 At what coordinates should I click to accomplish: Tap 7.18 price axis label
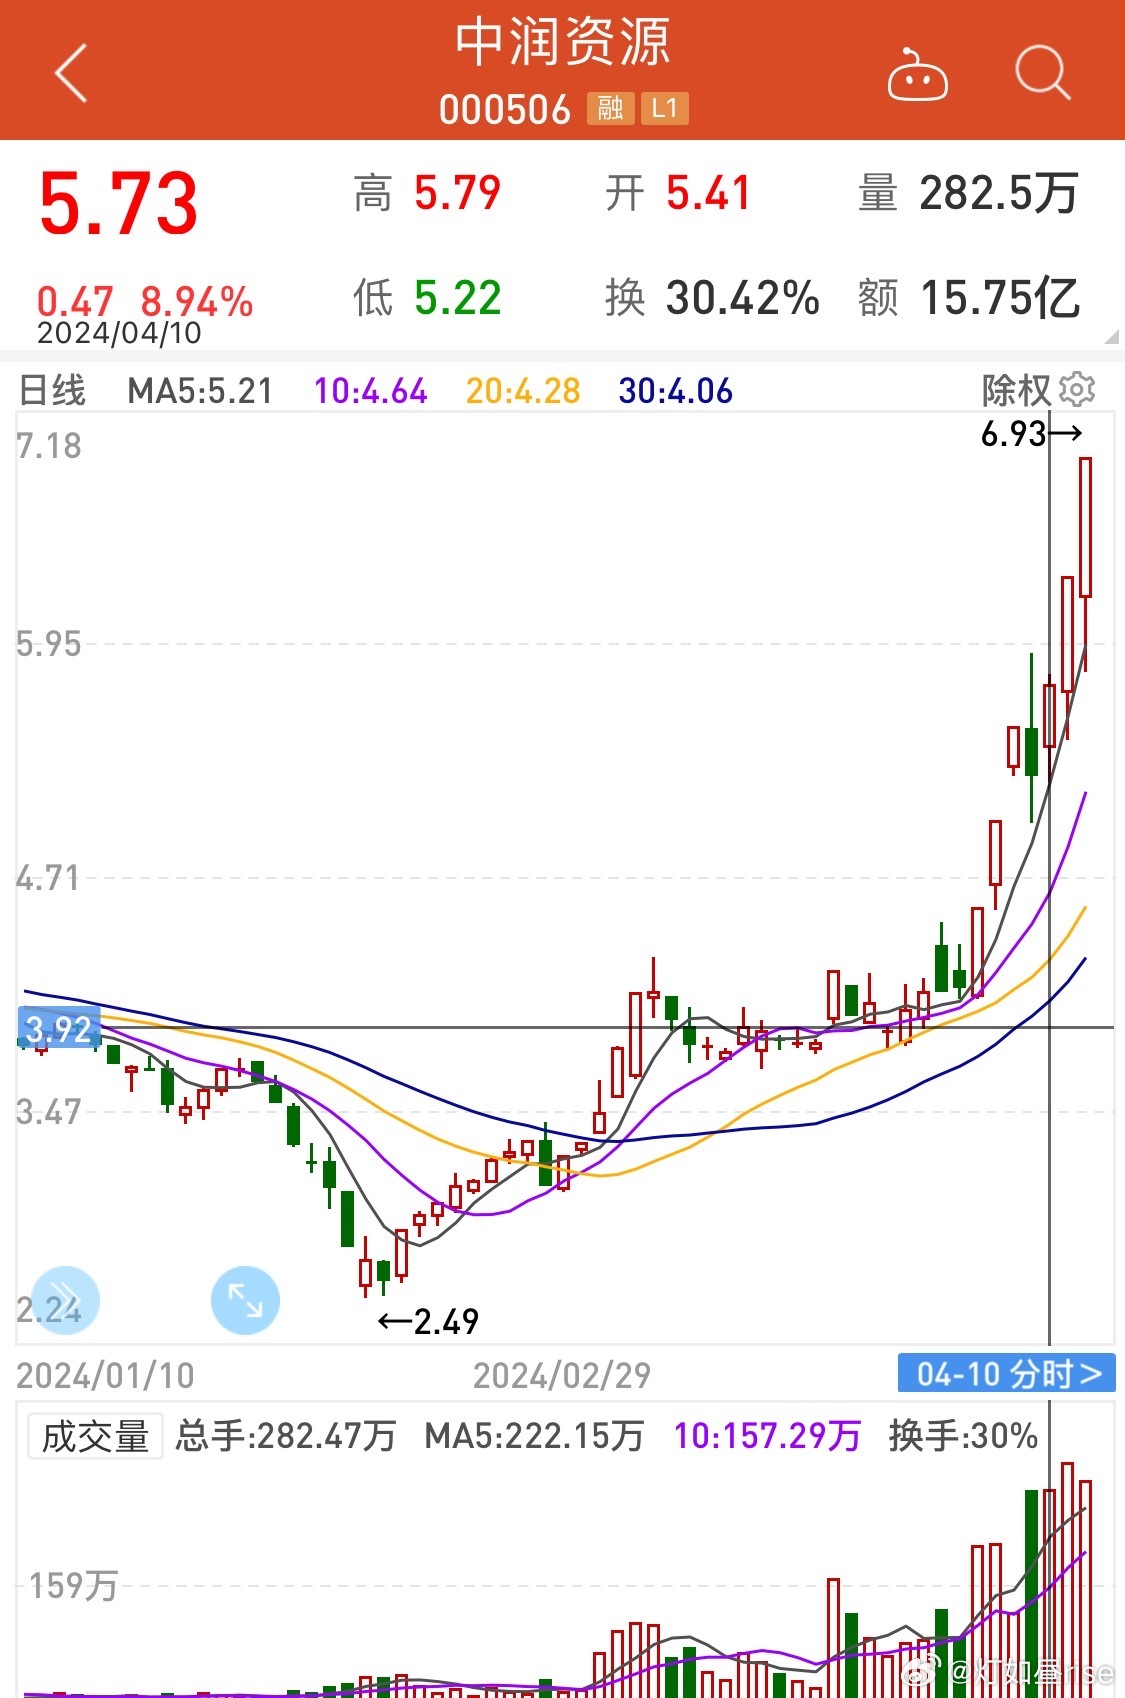pyautogui.click(x=49, y=446)
